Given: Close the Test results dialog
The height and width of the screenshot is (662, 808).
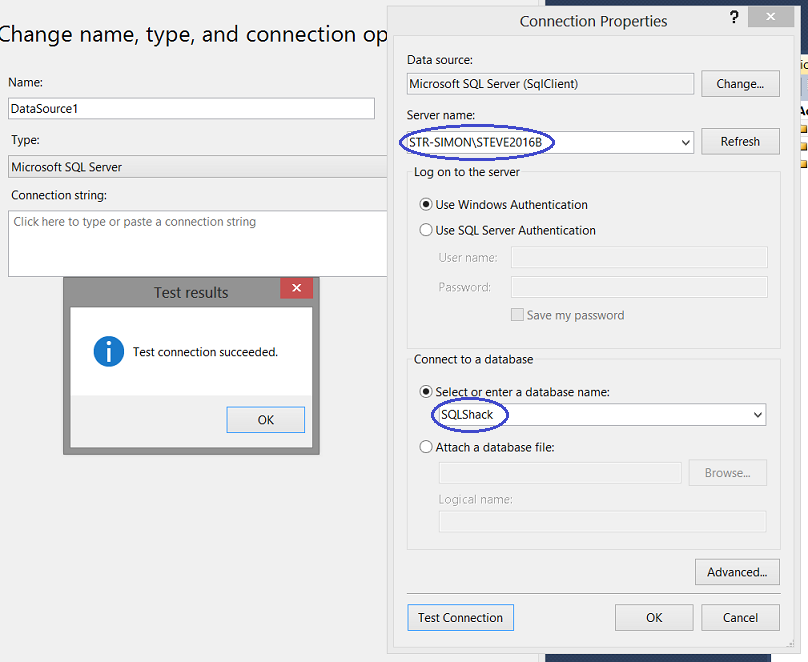Looking at the screenshot, I should point(296,288).
